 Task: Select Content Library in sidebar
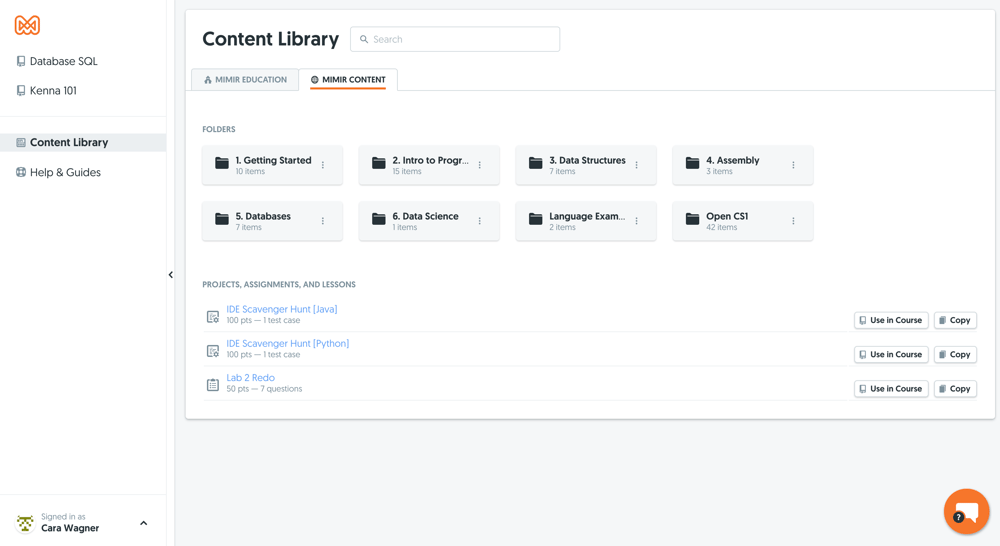[x=83, y=142]
